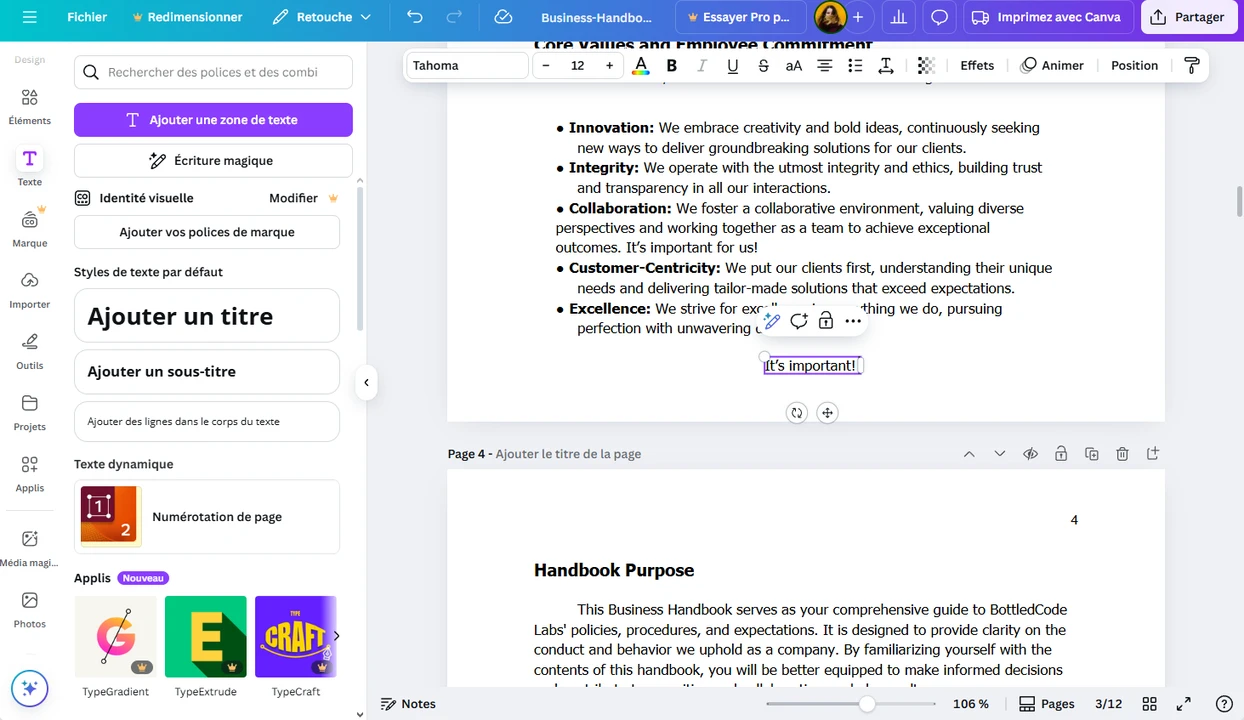Open the transparency checkerboard control
Image resolution: width=1244 pixels, height=720 pixels.
[926, 66]
